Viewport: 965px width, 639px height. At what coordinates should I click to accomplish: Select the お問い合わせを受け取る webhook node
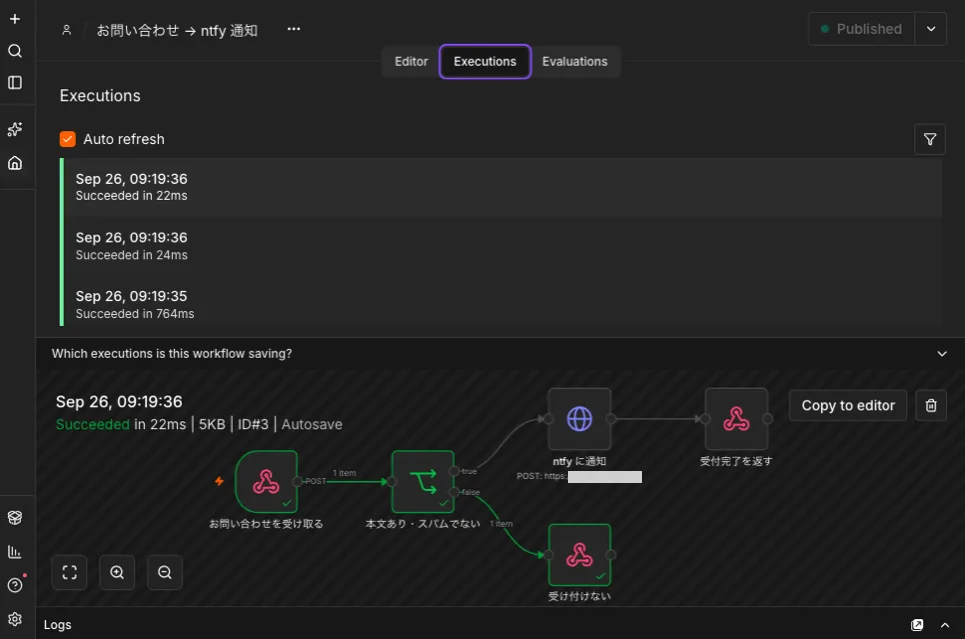(x=266, y=481)
